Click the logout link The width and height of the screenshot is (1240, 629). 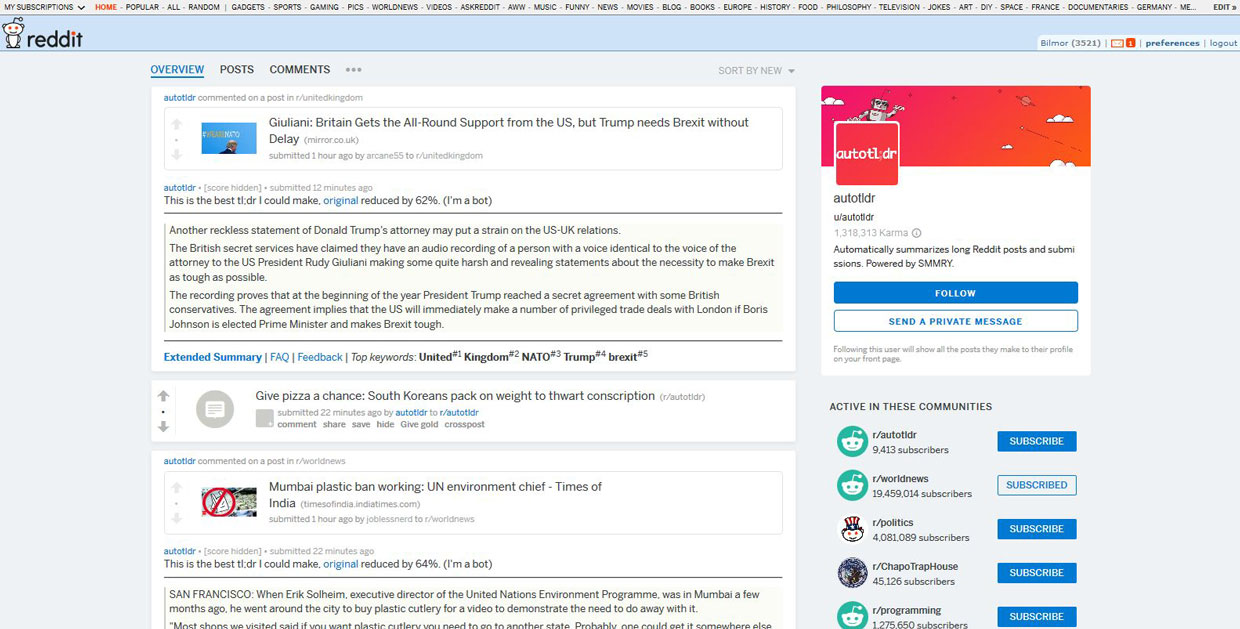(x=1223, y=43)
